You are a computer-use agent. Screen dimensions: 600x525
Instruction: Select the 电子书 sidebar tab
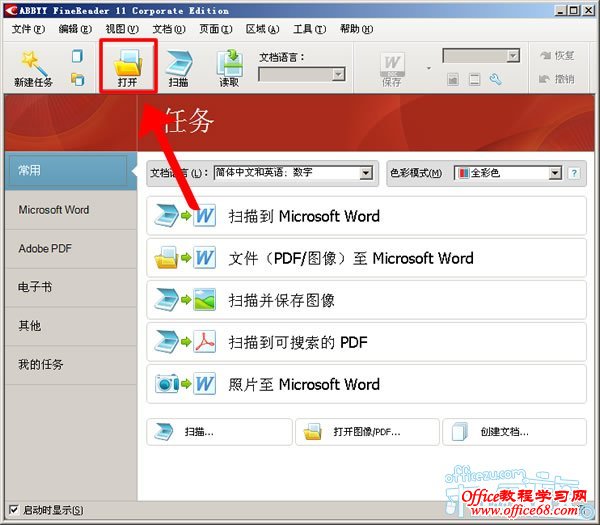[x=71, y=287]
